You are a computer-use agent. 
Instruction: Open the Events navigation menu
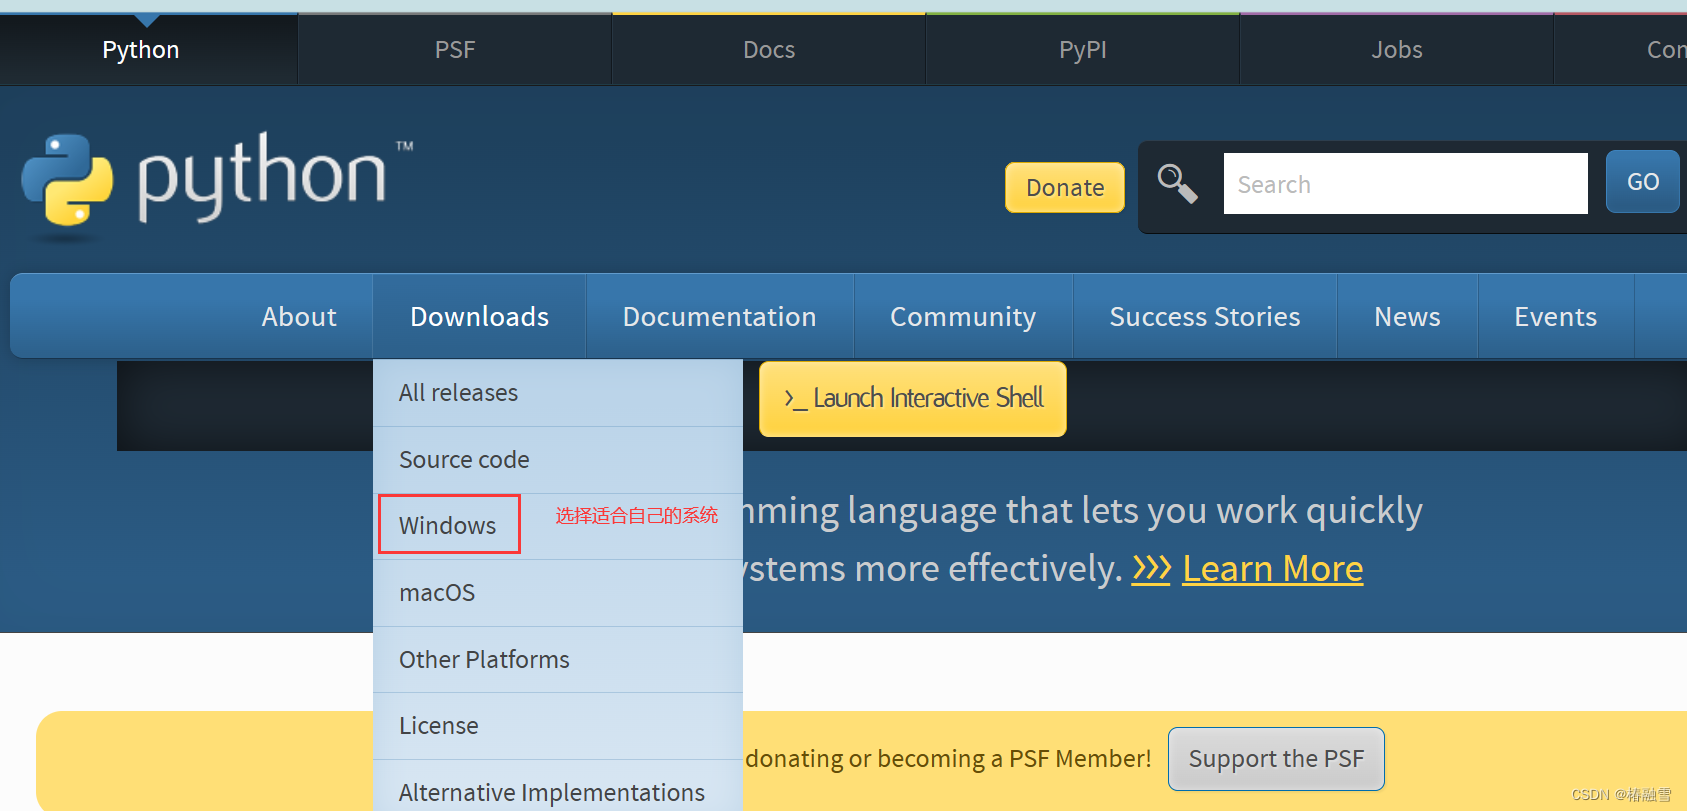pyautogui.click(x=1555, y=317)
